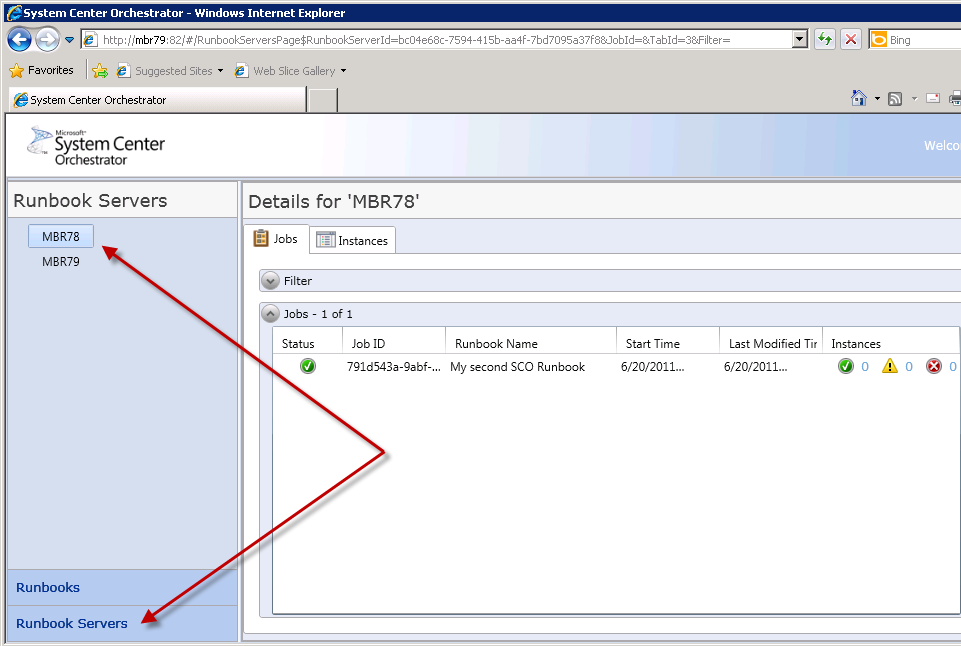Select MBR78 runbook server

(x=61, y=237)
